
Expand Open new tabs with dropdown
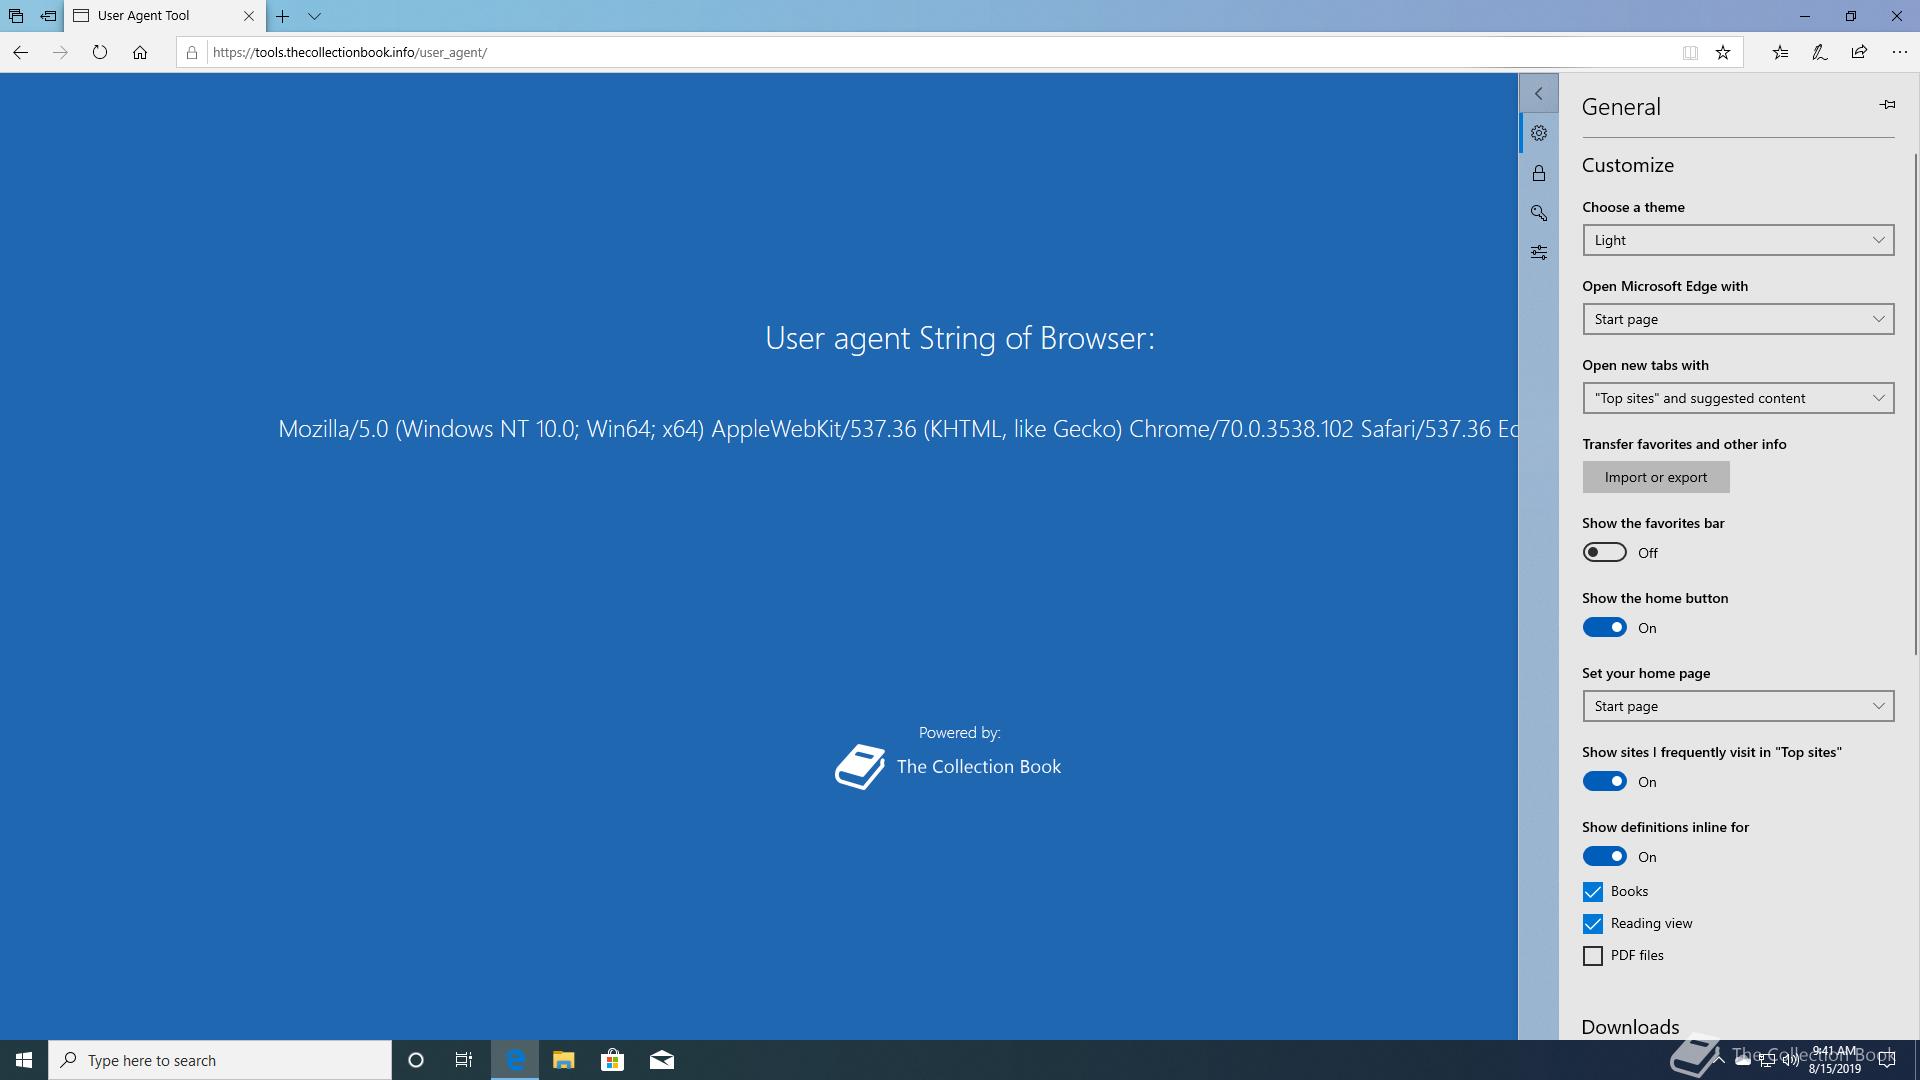coord(1738,398)
